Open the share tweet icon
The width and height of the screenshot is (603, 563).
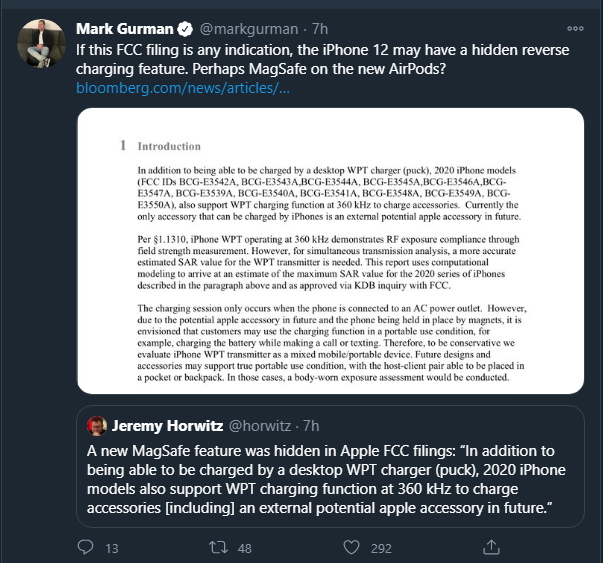491,547
